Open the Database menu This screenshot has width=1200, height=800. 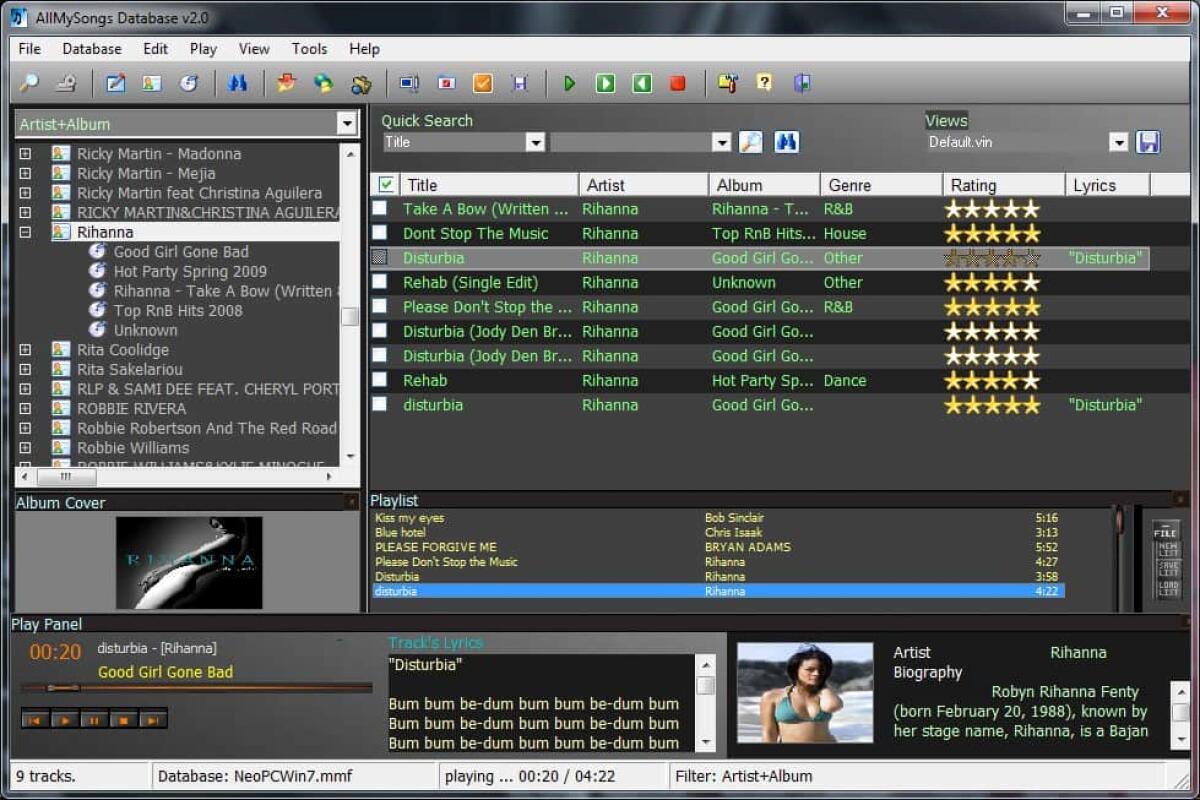click(x=91, y=48)
